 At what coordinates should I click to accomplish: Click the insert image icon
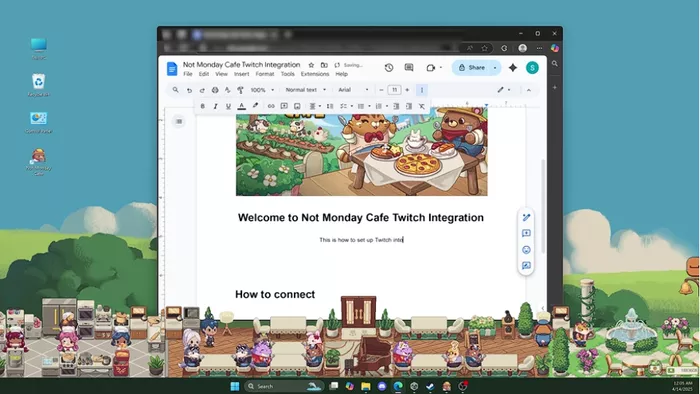coord(297,106)
